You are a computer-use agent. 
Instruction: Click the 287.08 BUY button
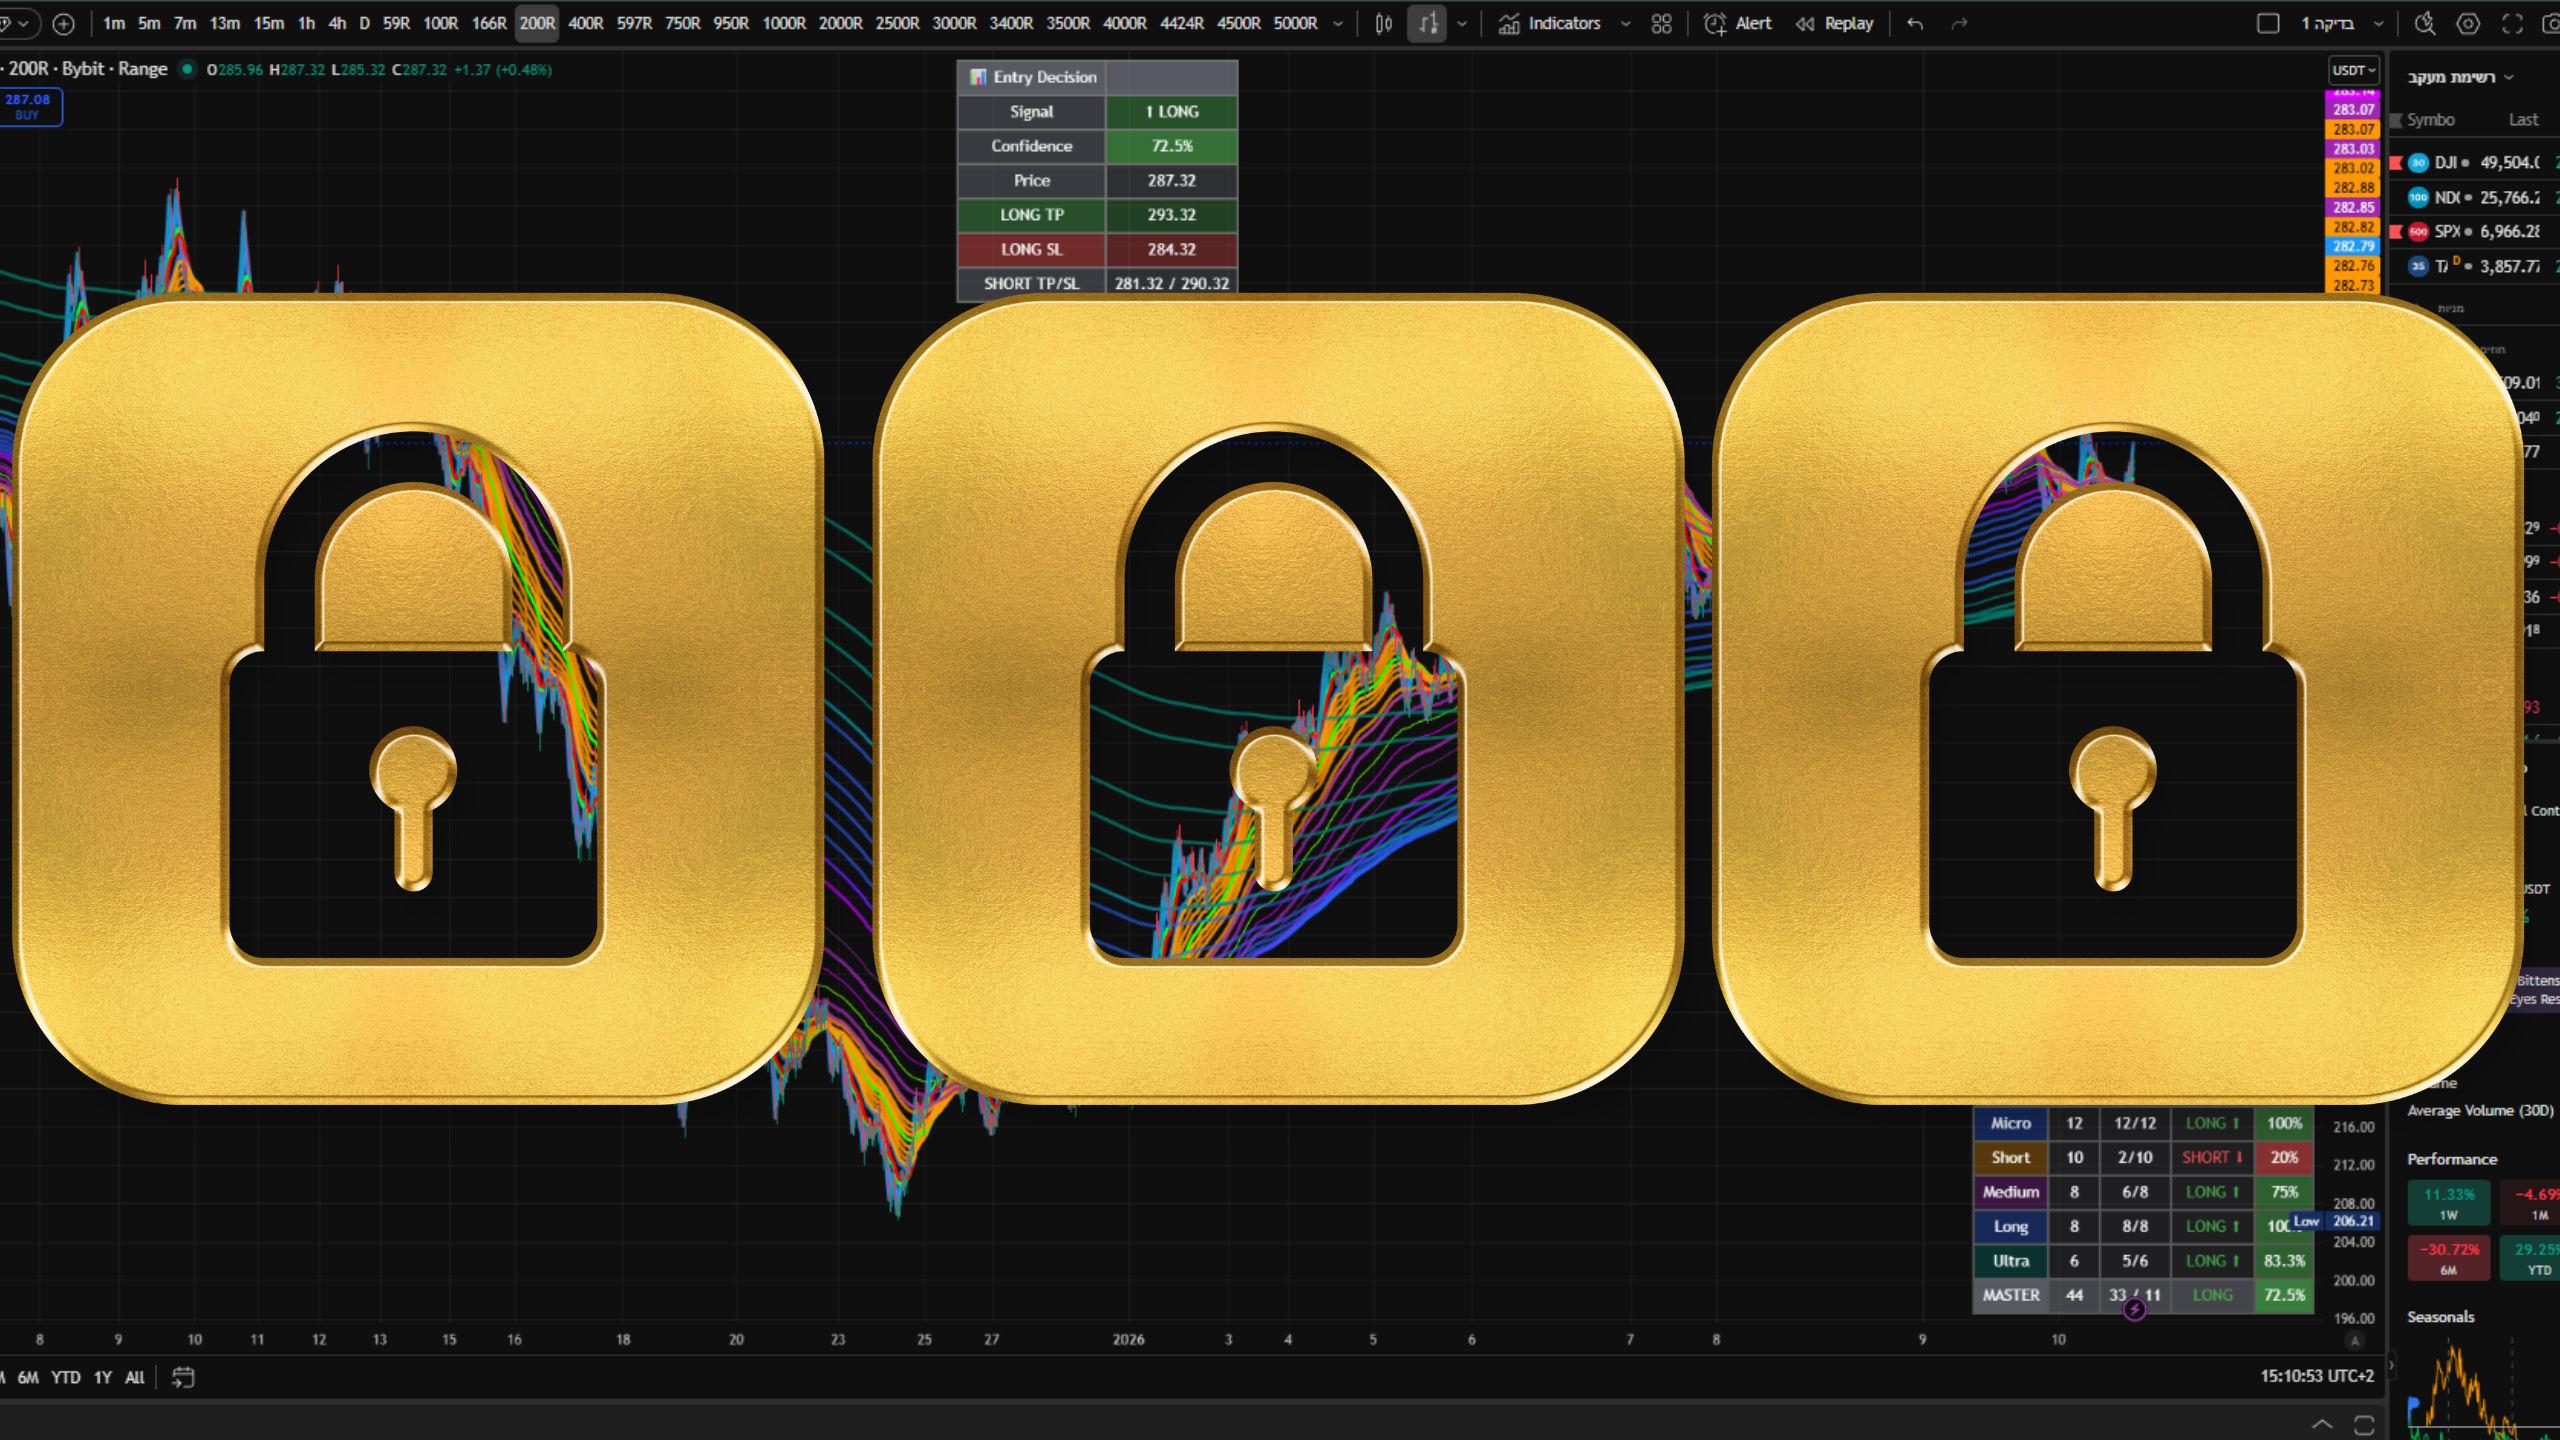coord(28,106)
